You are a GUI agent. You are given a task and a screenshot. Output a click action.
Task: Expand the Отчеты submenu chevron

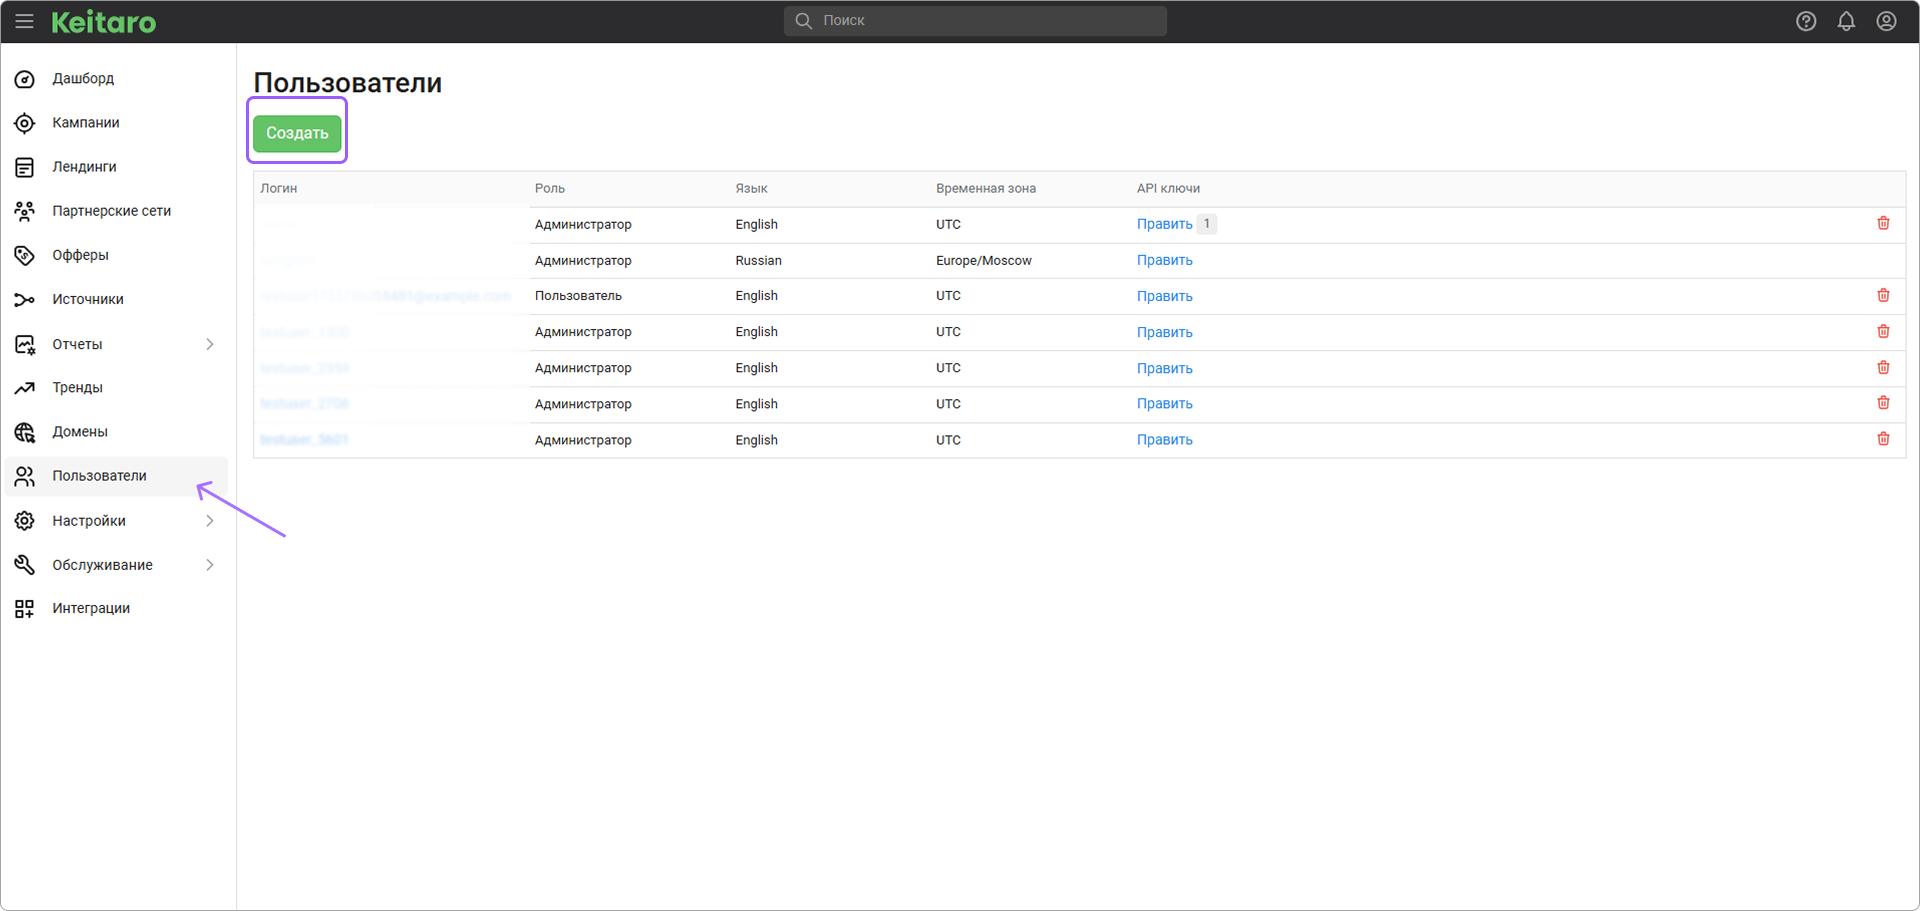pyautogui.click(x=210, y=344)
